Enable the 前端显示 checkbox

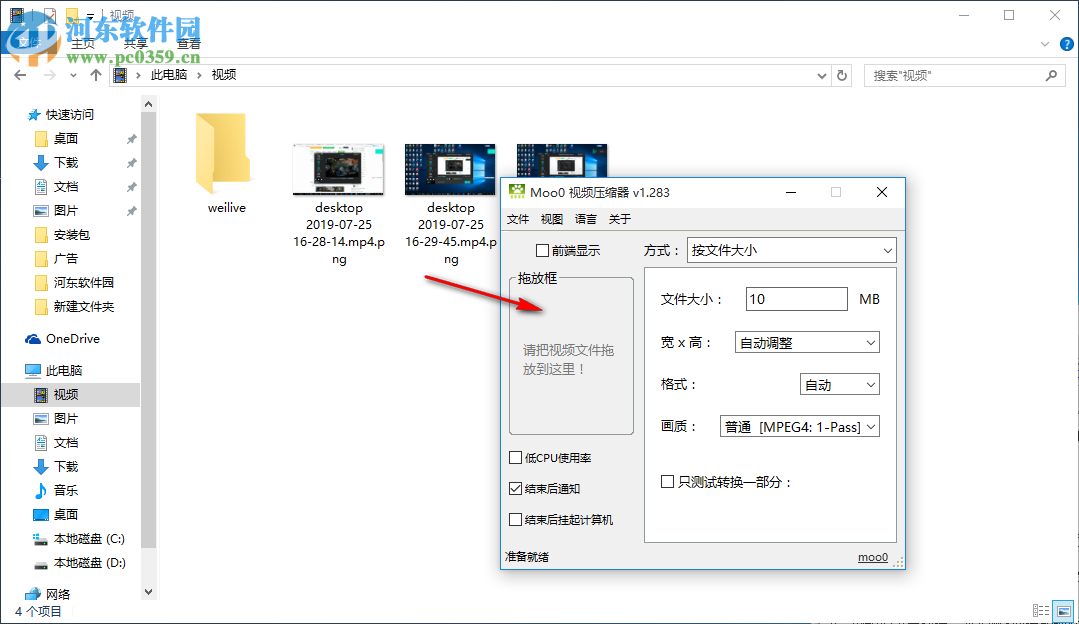pos(540,250)
